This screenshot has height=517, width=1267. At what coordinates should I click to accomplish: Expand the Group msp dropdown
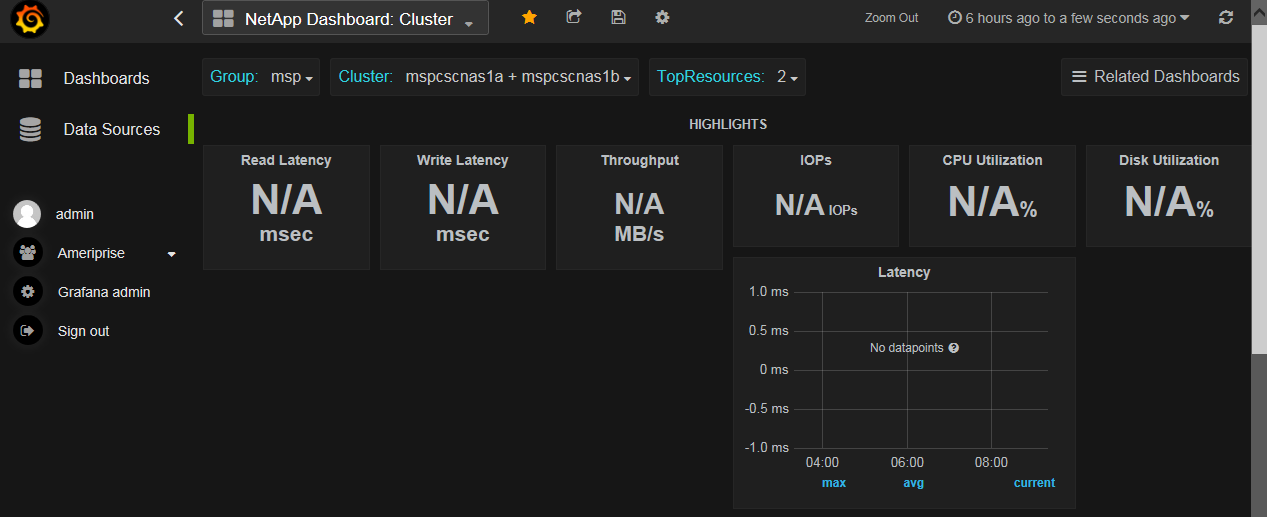292,77
